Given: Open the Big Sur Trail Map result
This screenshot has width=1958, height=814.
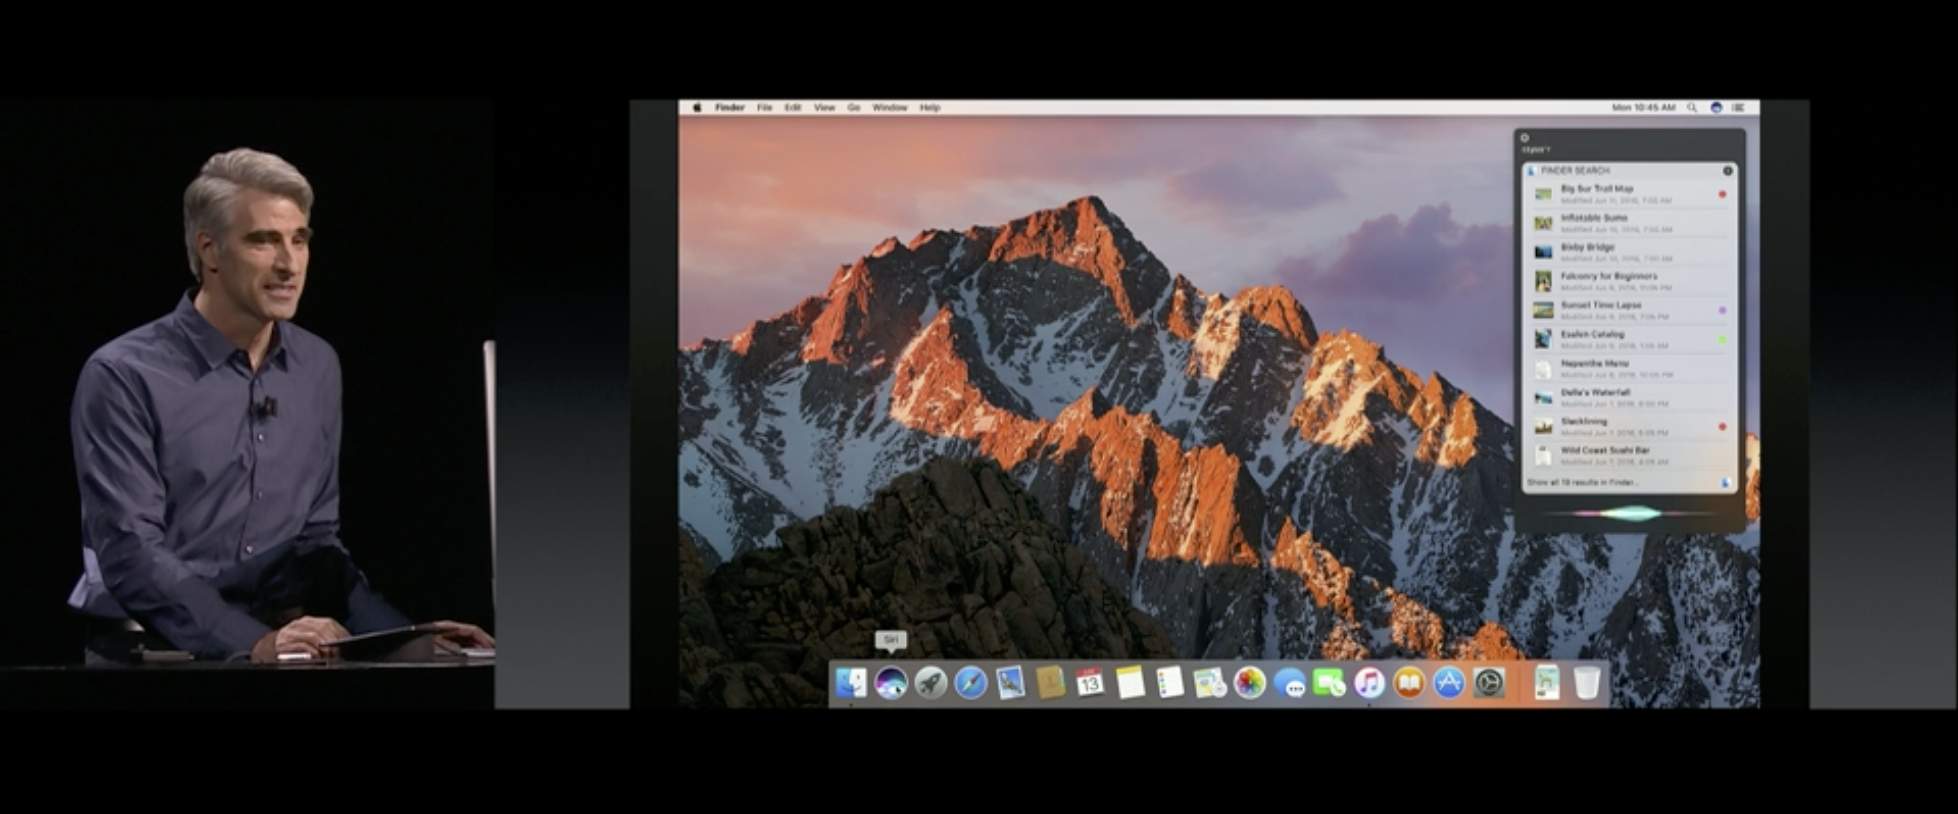Looking at the screenshot, I should coord(1630,194).
